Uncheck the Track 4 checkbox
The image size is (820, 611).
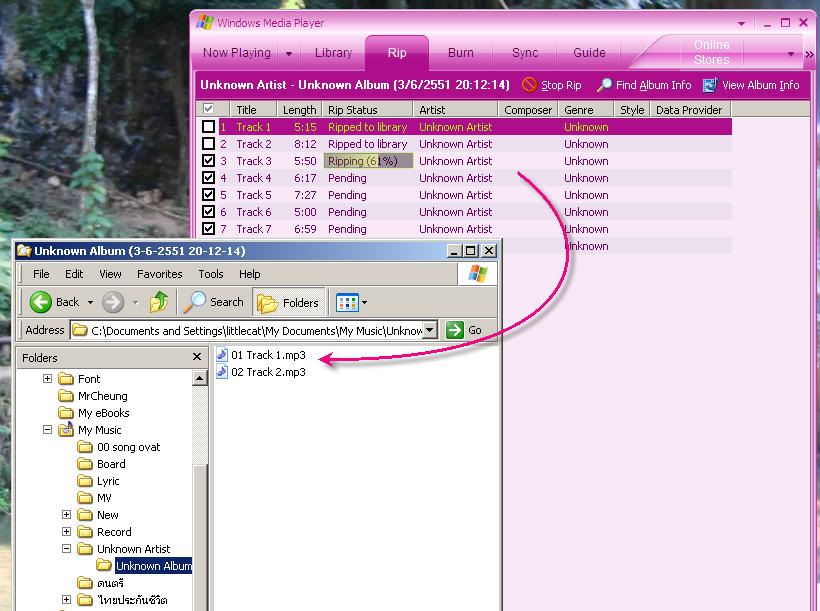click(x=208, y=178)
